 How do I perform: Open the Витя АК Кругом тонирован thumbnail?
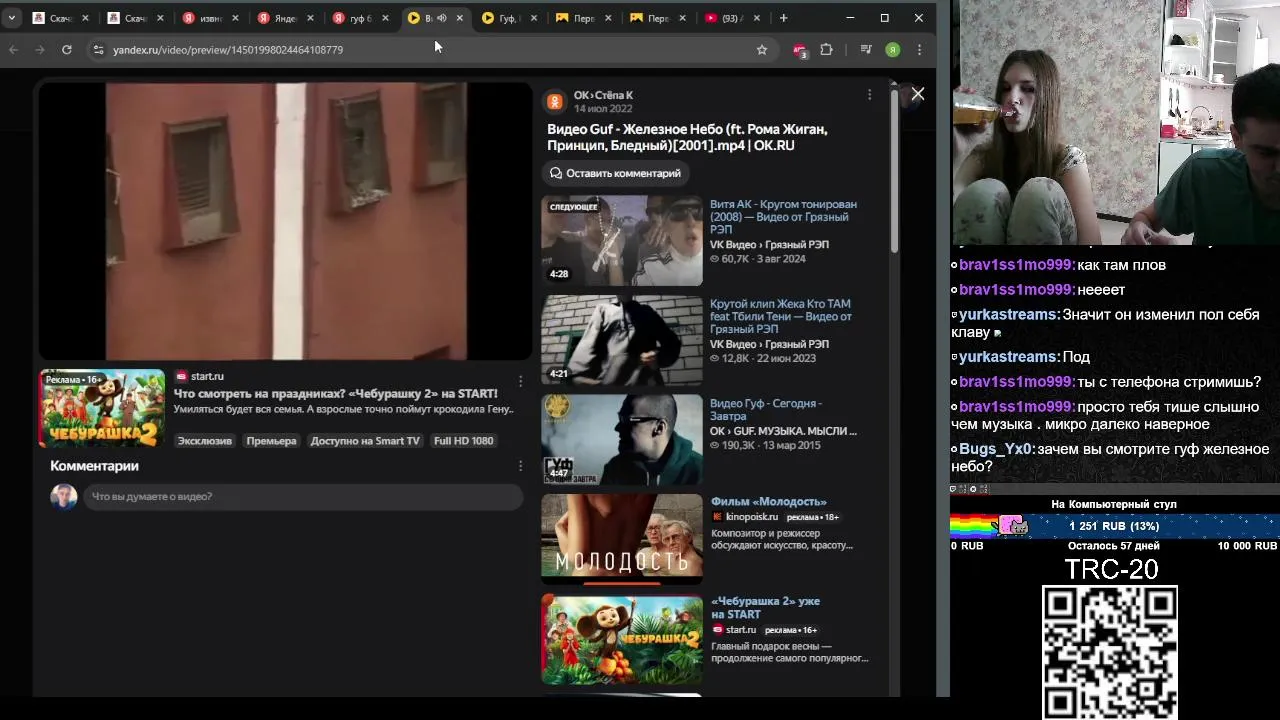coord(622,241)
